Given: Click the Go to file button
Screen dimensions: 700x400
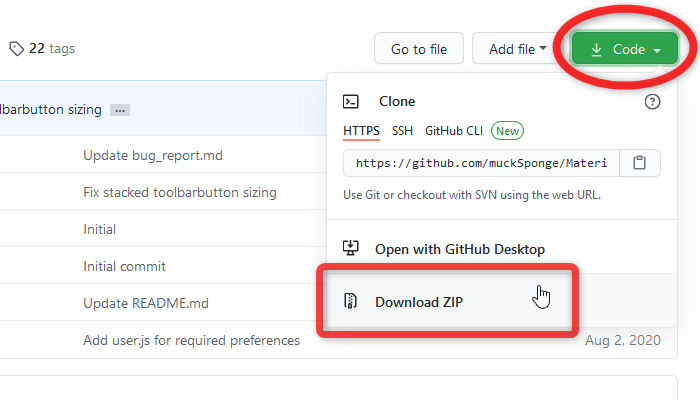Looking at the screenshot, I should point(419,49).
